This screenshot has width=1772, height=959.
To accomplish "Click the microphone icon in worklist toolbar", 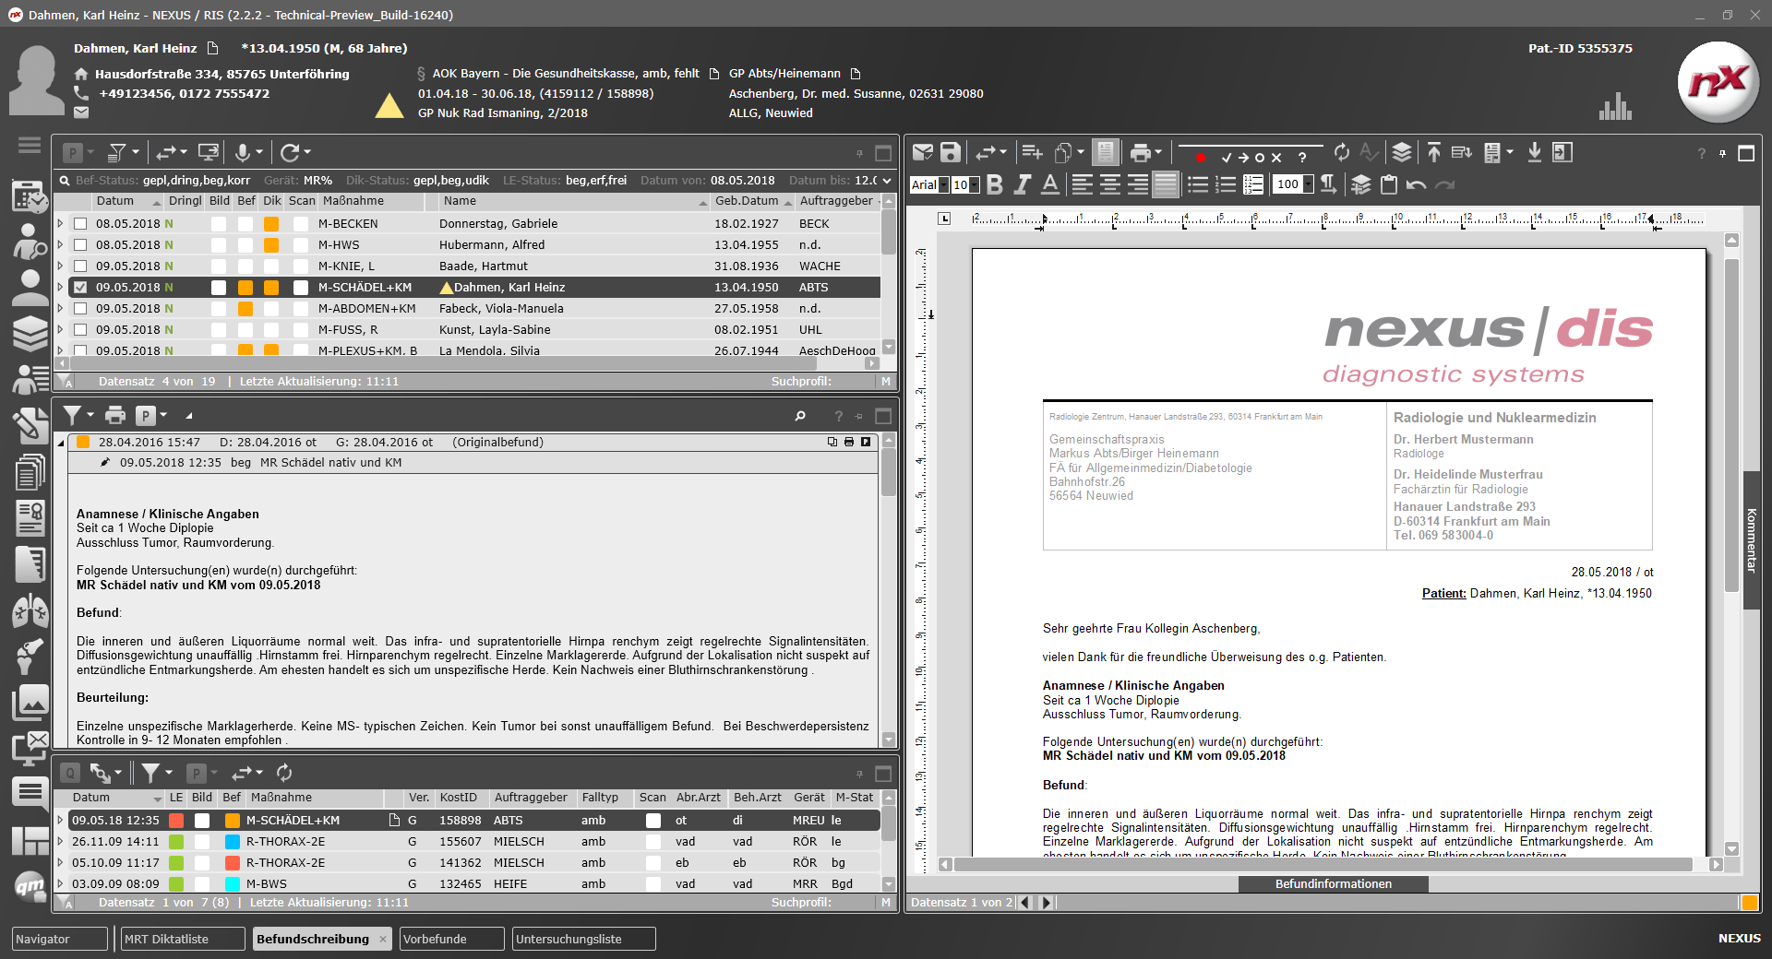I will pyautogui.click(x=242, y=152).
